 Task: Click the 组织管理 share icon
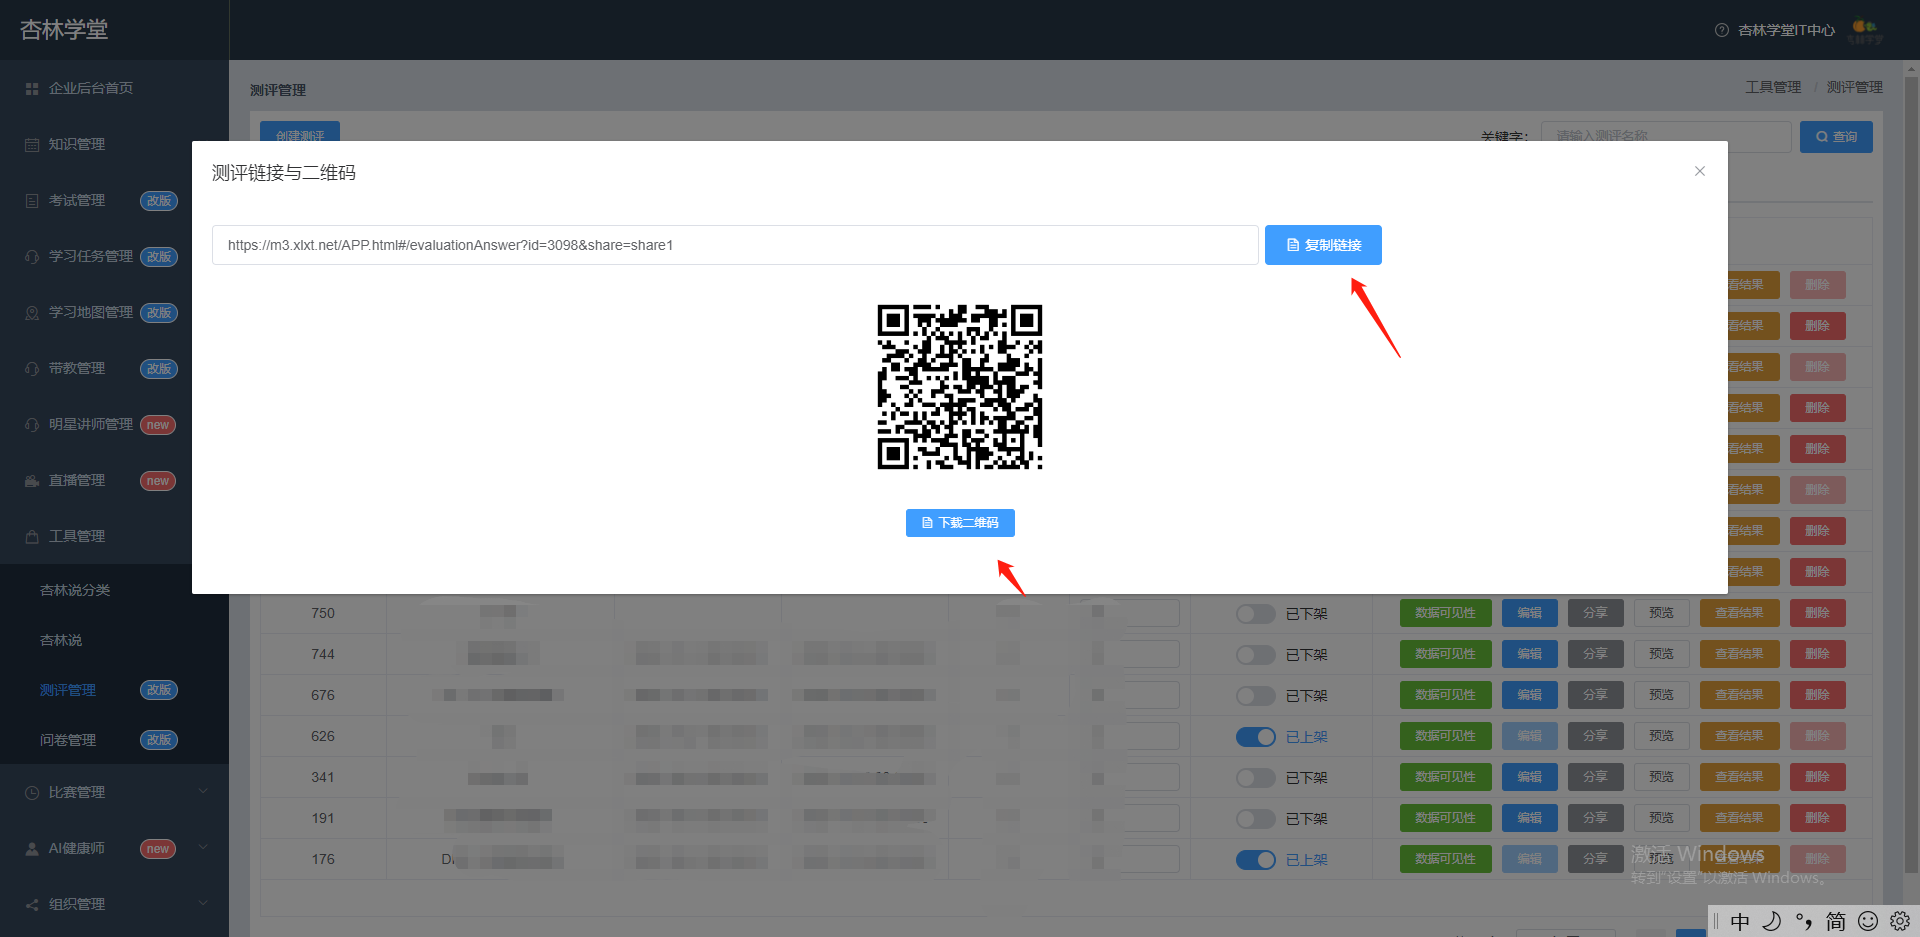pos(32,905)
